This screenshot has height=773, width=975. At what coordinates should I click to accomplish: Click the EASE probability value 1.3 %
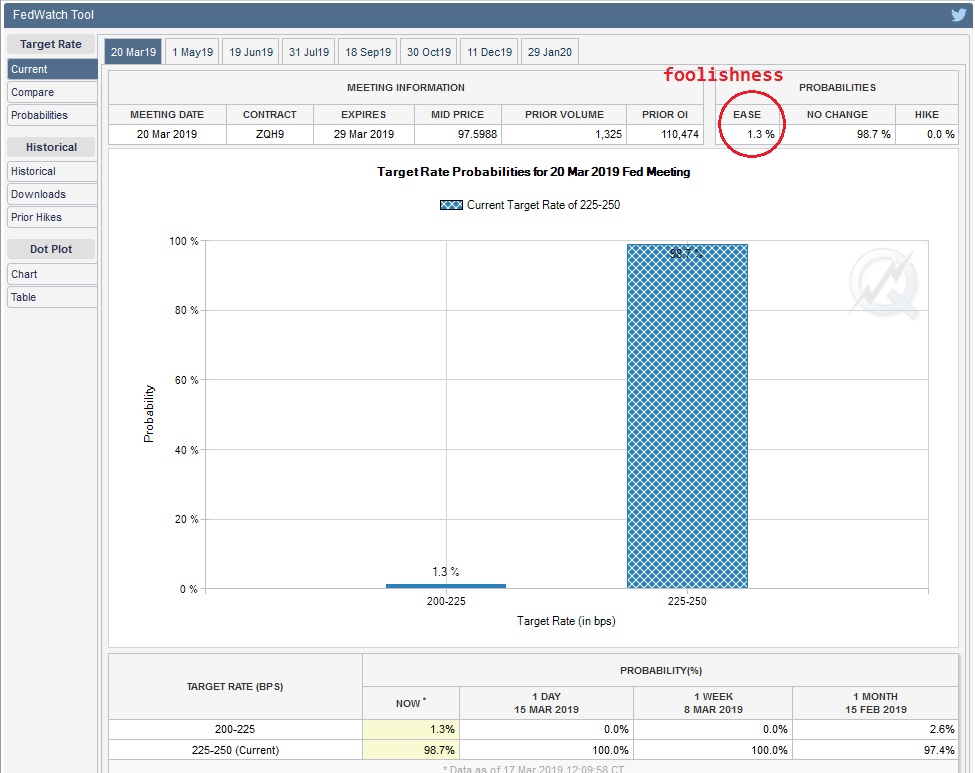click(760, 134)
